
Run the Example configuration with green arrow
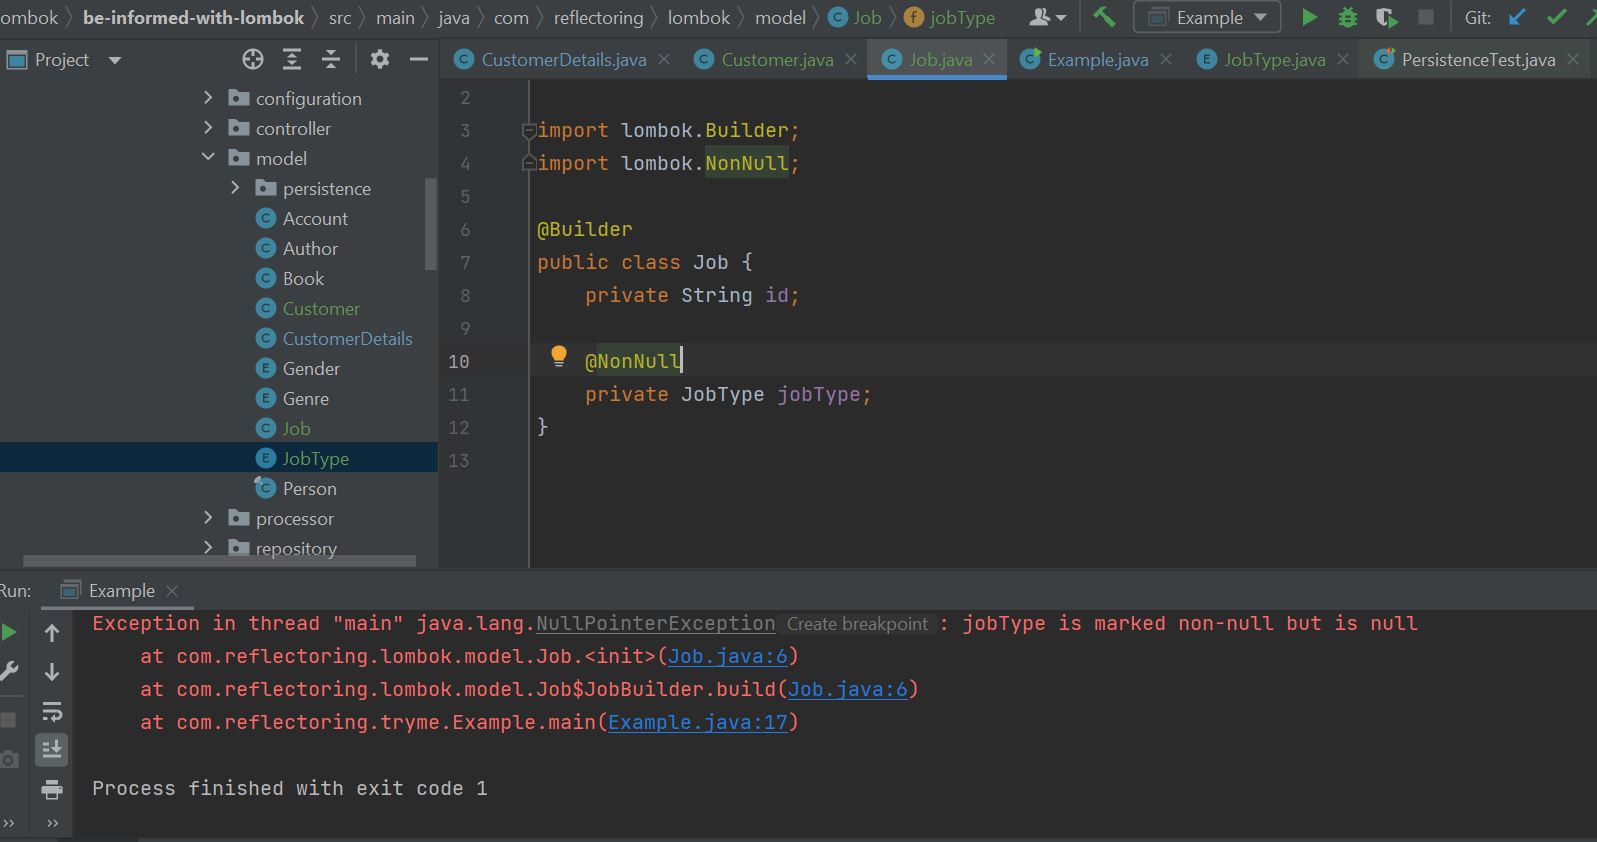[x=1309, y=17]
